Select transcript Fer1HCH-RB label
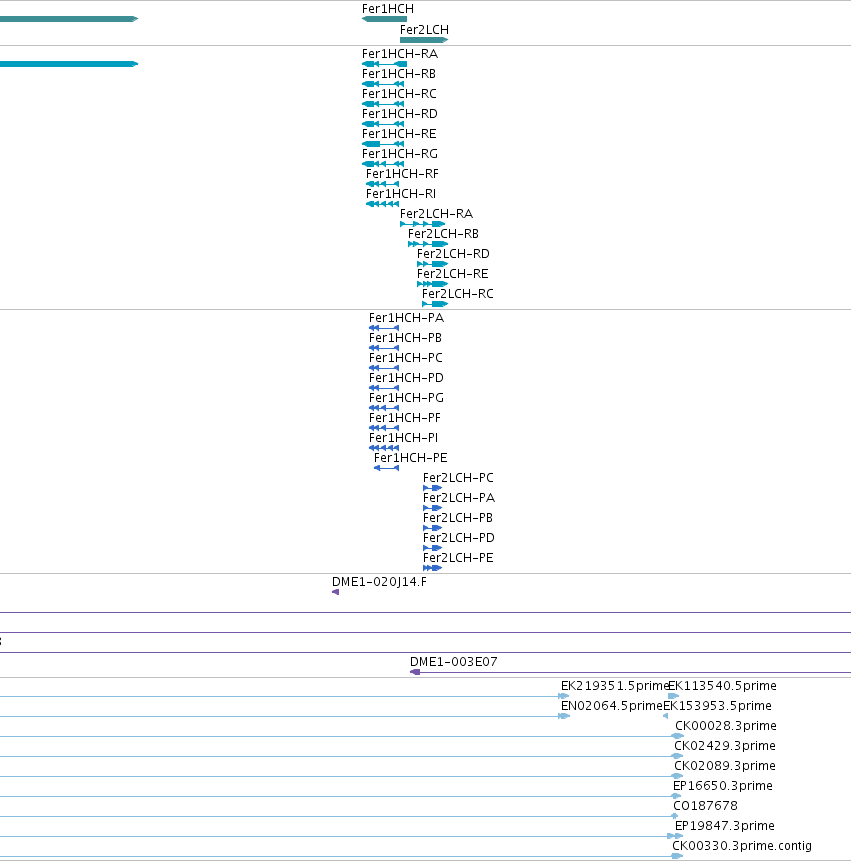The width and height of the screenshot is (851, 861). click(399, 74)
